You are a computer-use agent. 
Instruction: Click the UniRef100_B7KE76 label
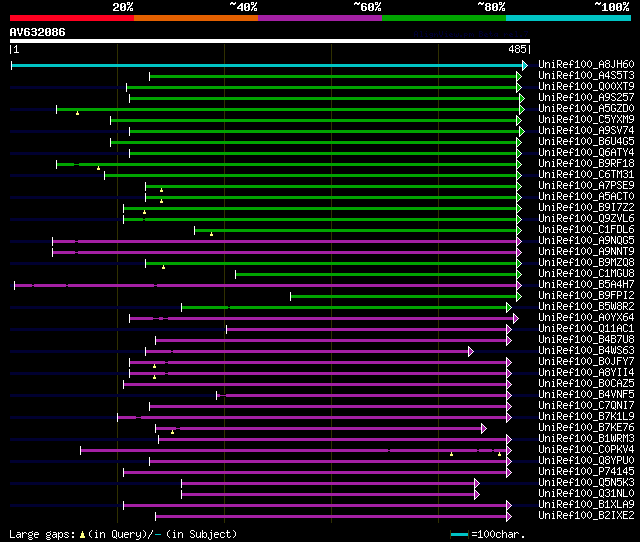tap(586, 428)
